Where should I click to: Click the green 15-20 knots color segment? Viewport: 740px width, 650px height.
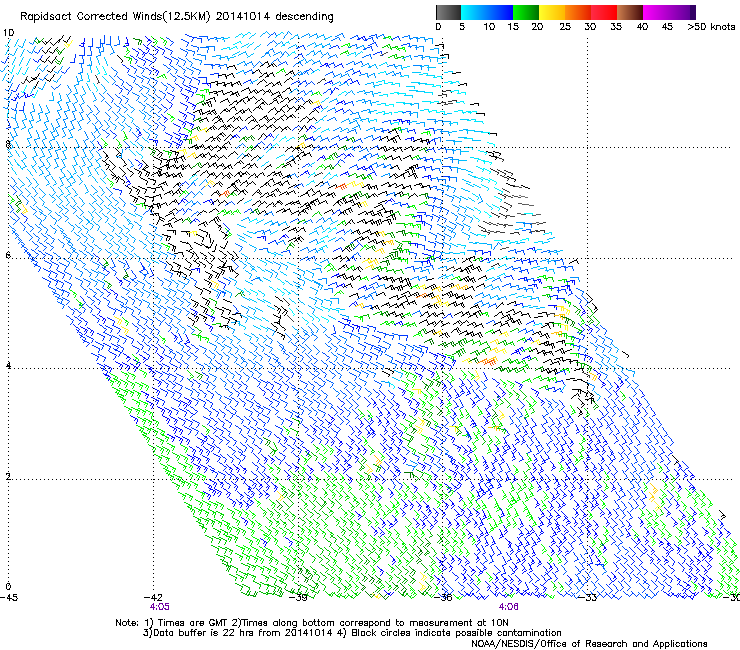coord(526,13)
